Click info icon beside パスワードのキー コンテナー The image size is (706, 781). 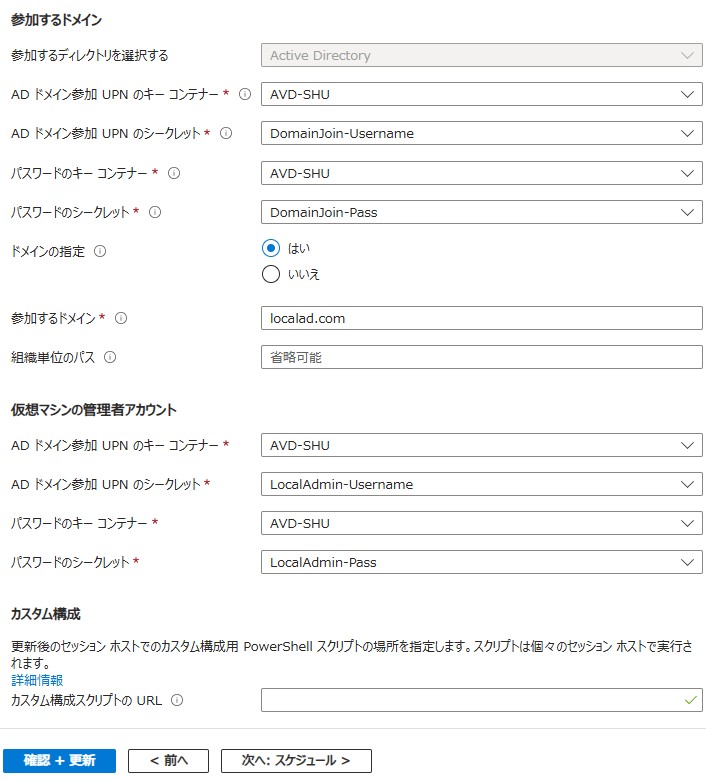coord(173,173)
